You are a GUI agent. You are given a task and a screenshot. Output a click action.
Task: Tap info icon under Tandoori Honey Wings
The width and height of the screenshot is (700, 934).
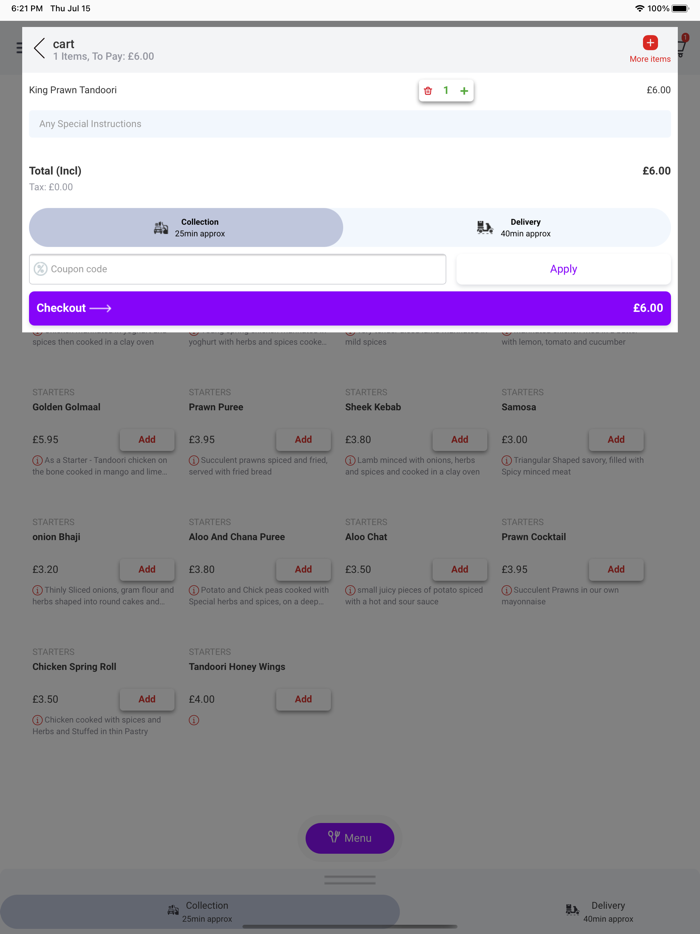(x=194, y=720)
